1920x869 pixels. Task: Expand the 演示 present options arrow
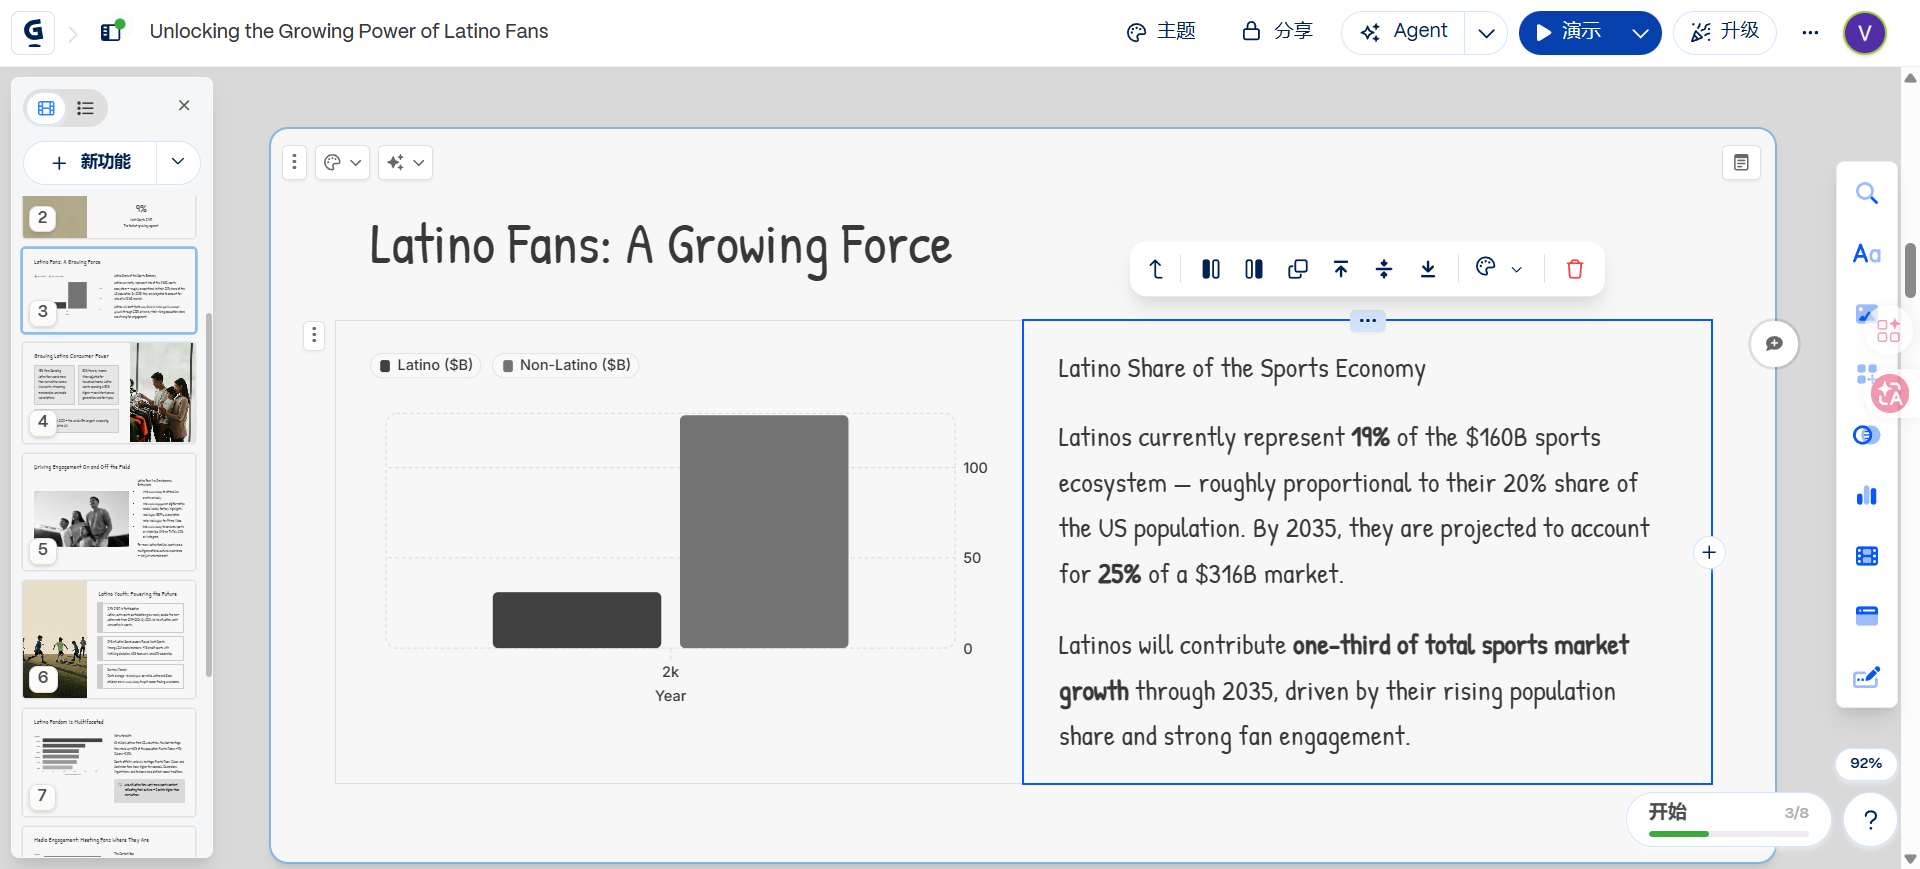pos(1640,33)
